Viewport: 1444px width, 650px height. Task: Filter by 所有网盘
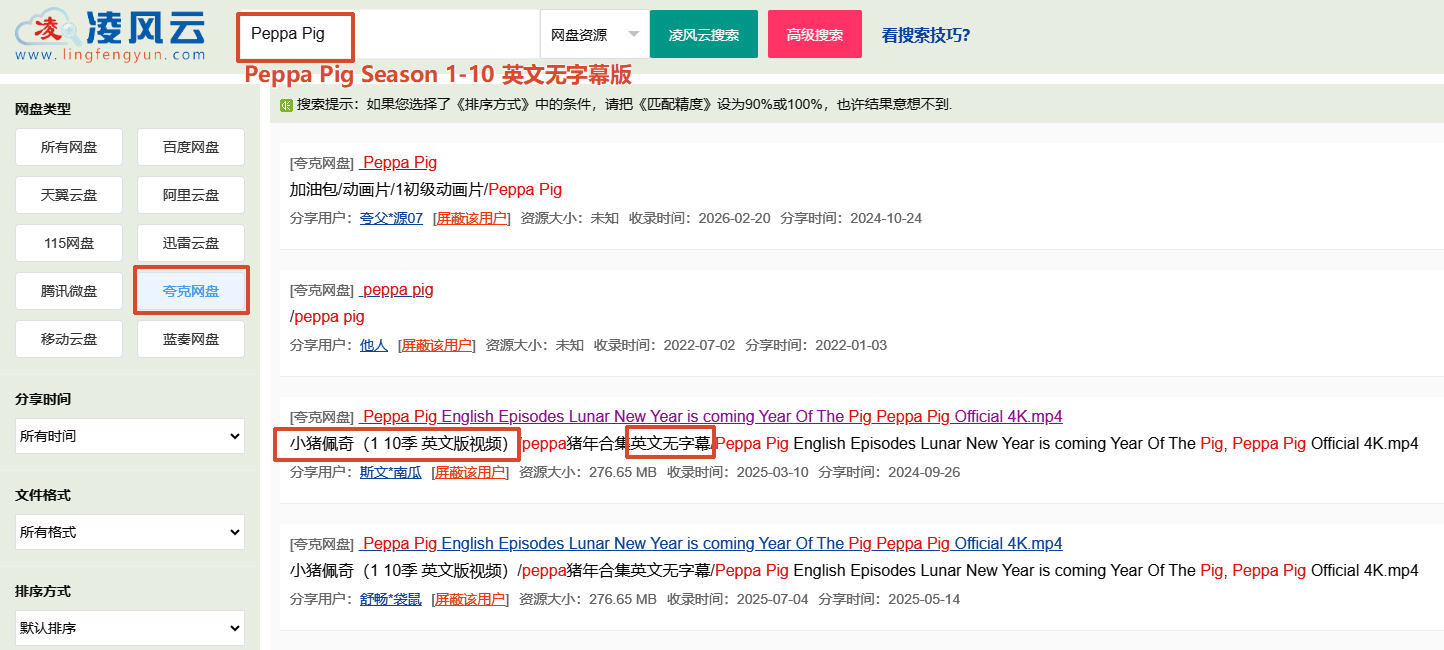coord(69,147)
